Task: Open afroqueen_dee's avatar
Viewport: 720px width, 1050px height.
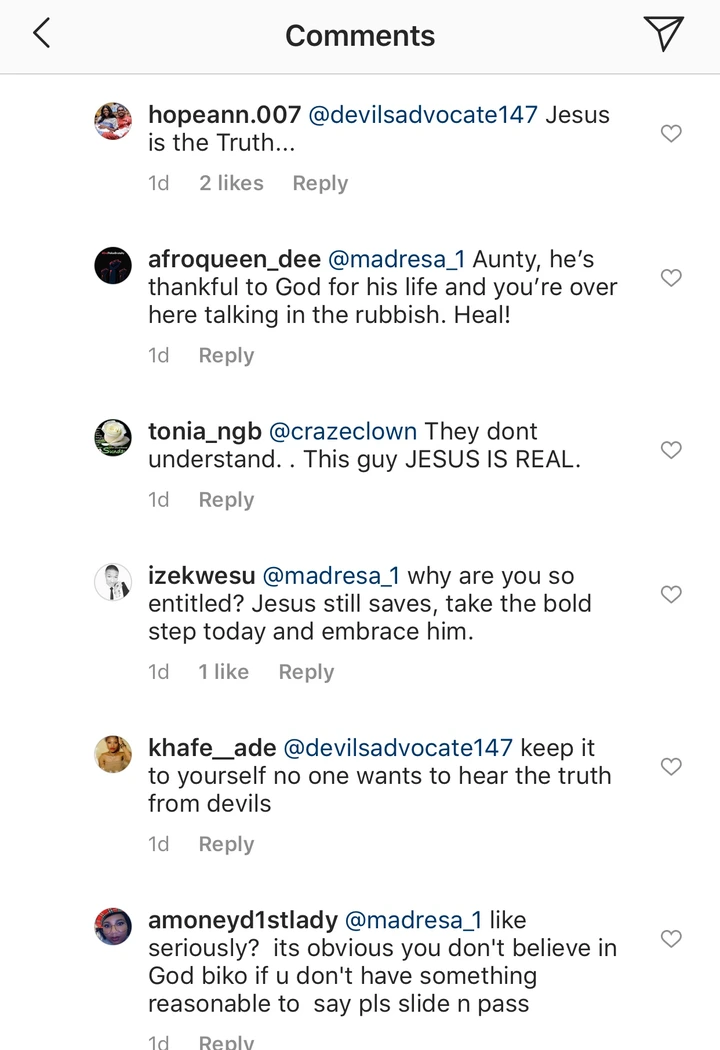Action: [x=113, y=266]
